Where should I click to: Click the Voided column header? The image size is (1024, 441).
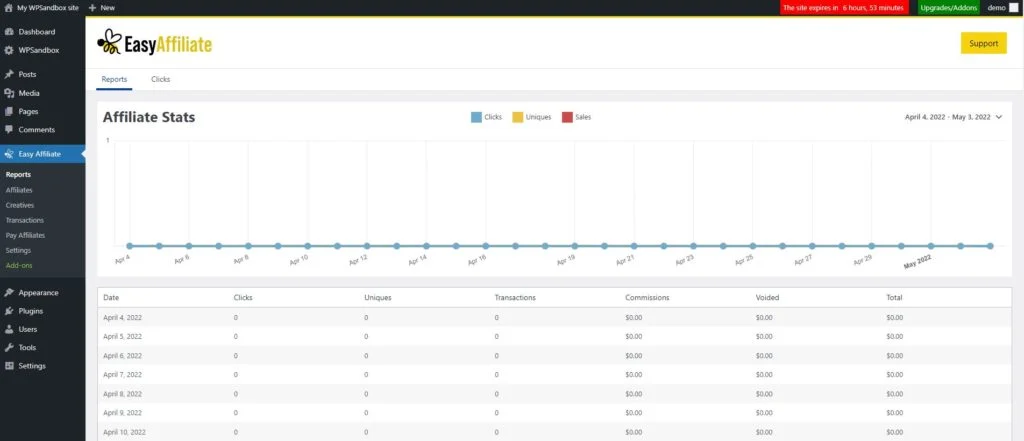[x=767, y=297]
